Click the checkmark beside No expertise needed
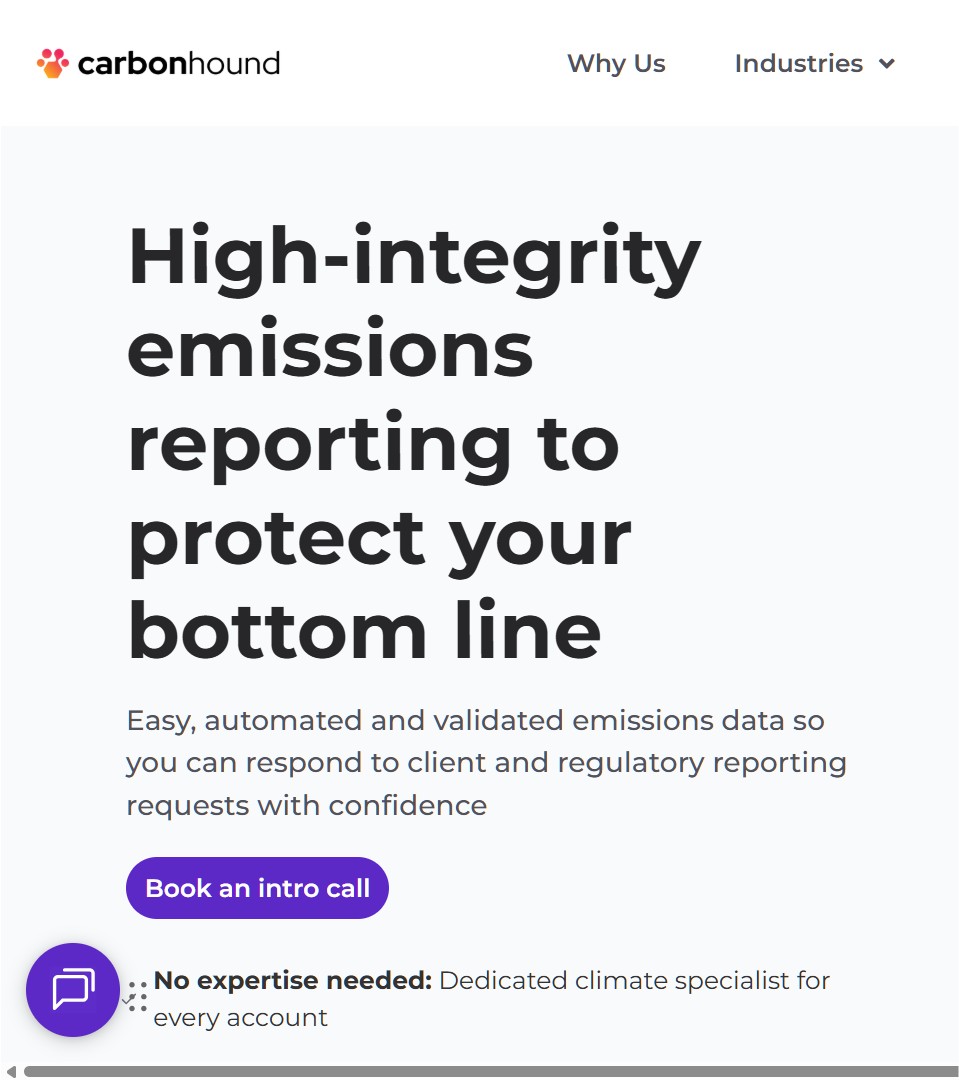The width and height of the screenshot is (959, 1080). tap(126, 999)
